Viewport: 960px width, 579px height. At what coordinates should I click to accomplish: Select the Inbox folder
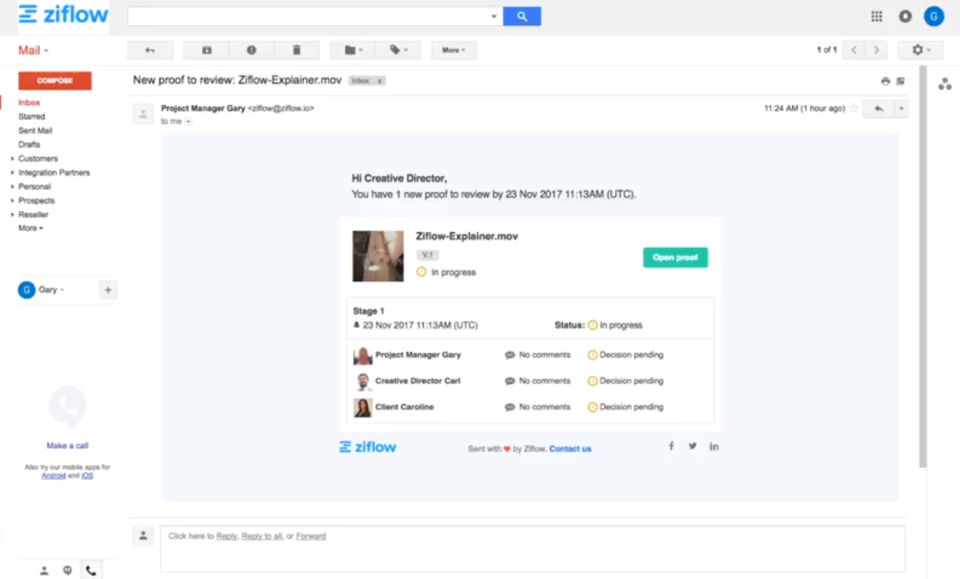click(29, 102)
